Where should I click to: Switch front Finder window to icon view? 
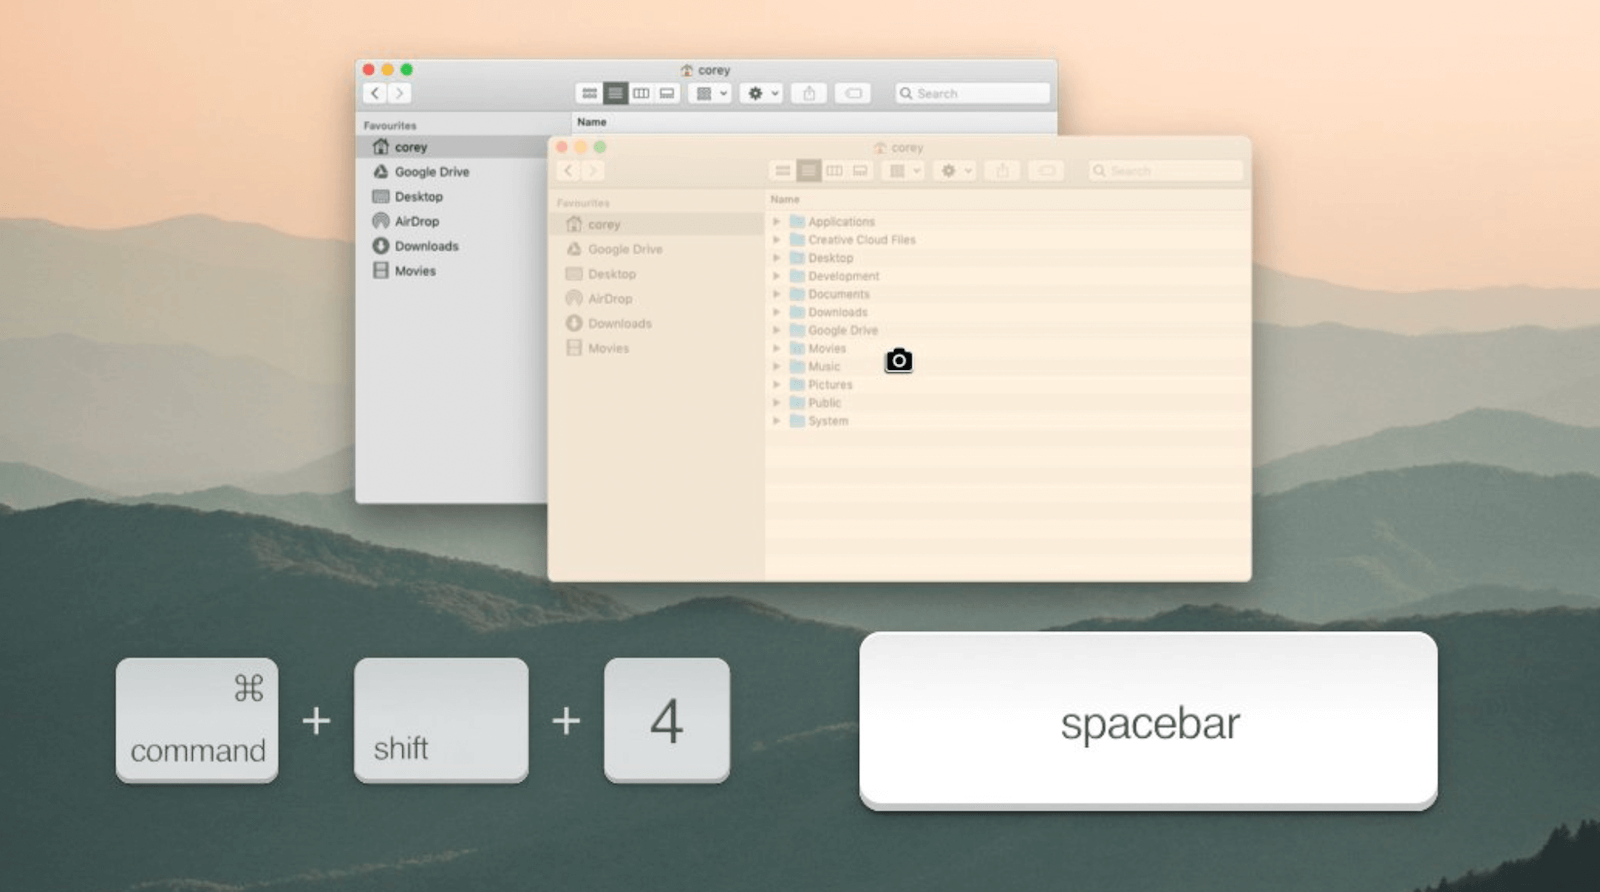[x=782, y=171]
